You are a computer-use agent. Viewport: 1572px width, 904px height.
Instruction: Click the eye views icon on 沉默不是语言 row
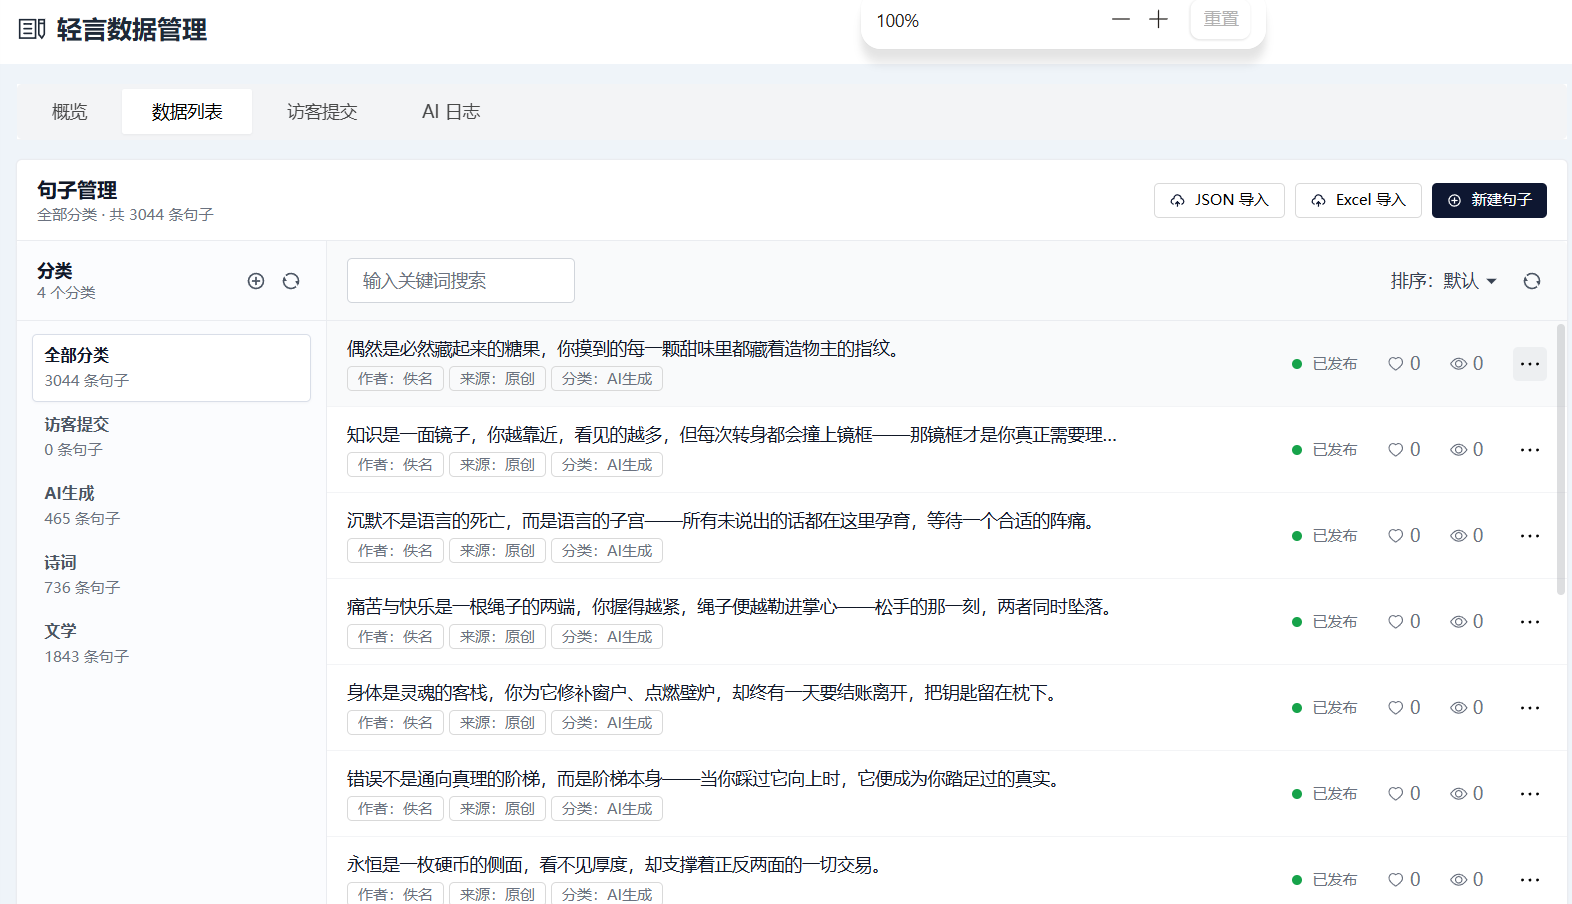coord(1459,536)
